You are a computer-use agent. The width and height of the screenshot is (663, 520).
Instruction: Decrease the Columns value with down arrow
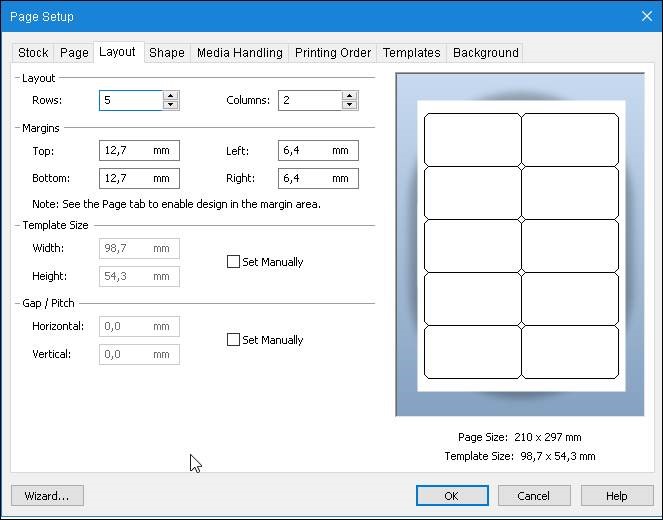click(349, 105)
